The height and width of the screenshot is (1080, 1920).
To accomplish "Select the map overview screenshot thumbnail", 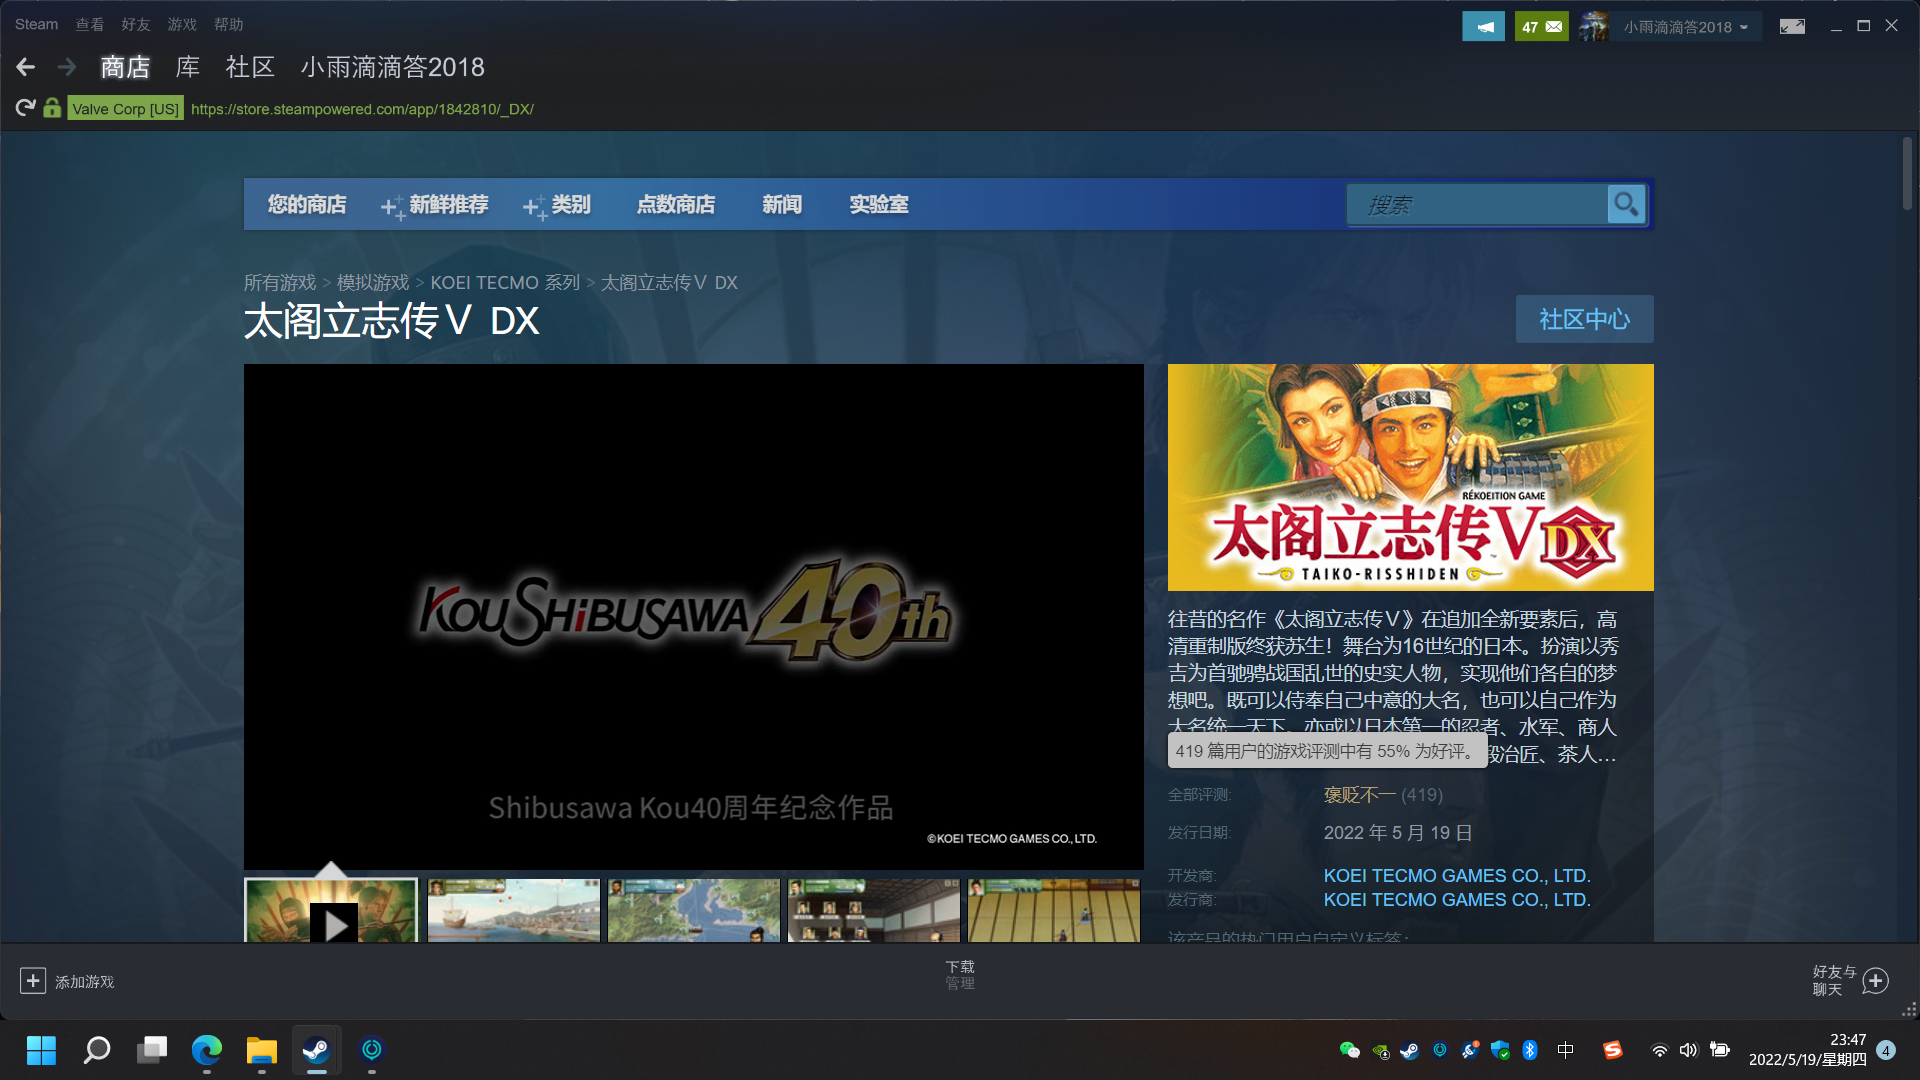I will pyautogui.click(x=694, y=911).
